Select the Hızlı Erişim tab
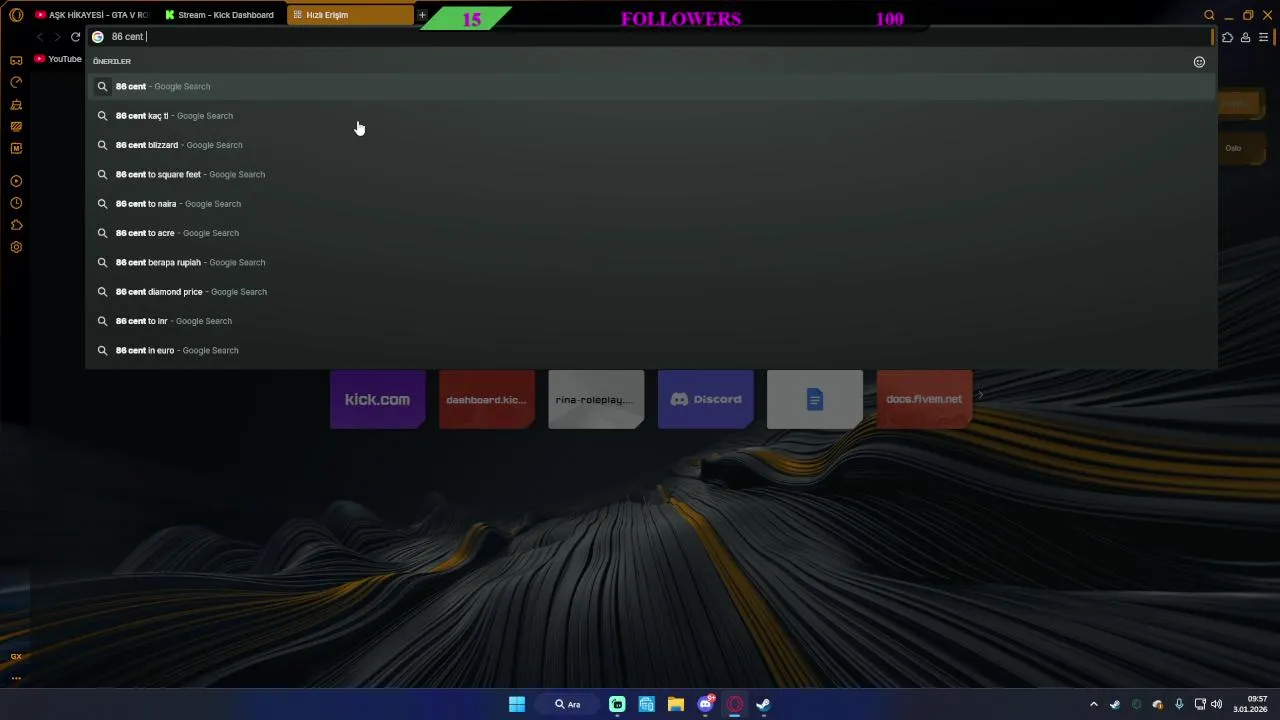Image resolution: width=1280 pixels, height=720 pixels. (x=349, y=15)
